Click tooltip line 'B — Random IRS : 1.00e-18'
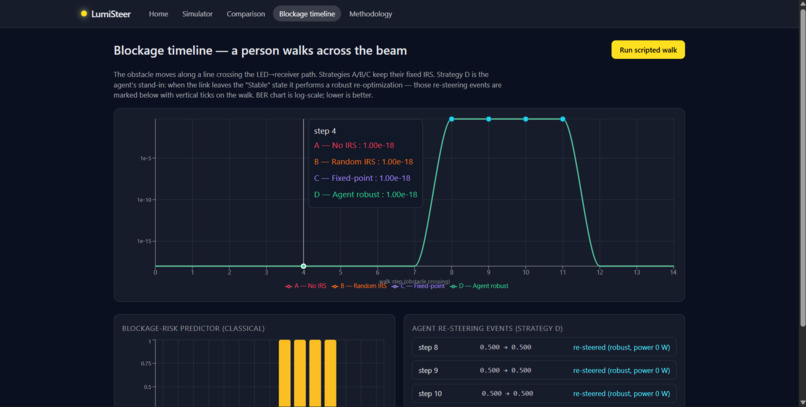Screen dimensions: 806x407 (x=363, y=162)
